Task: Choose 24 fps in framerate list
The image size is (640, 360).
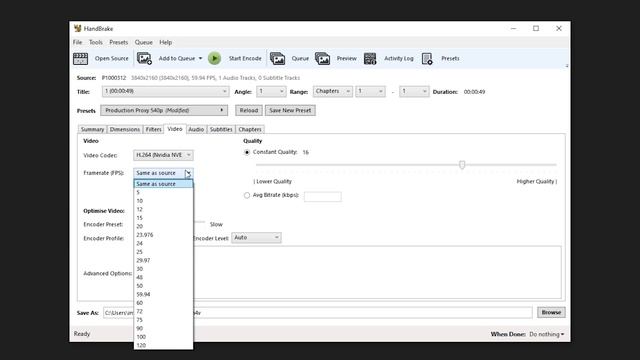Action: click(x=163, y=243)
